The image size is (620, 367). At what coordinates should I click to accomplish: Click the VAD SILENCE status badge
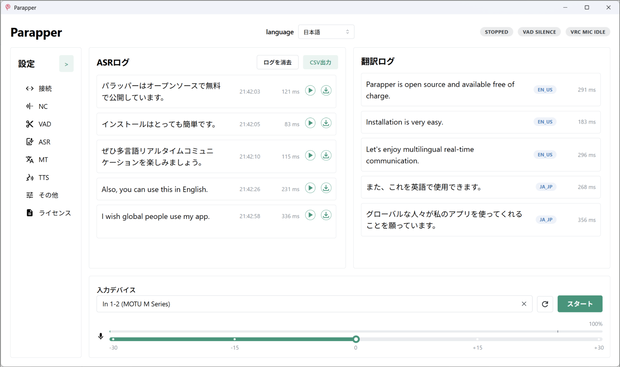click(539, 32)
